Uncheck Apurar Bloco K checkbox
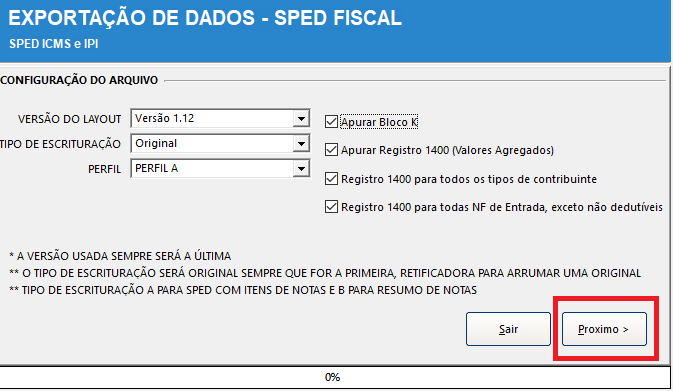Viewport: 673px width, 391px height. [x=331, y=122]
